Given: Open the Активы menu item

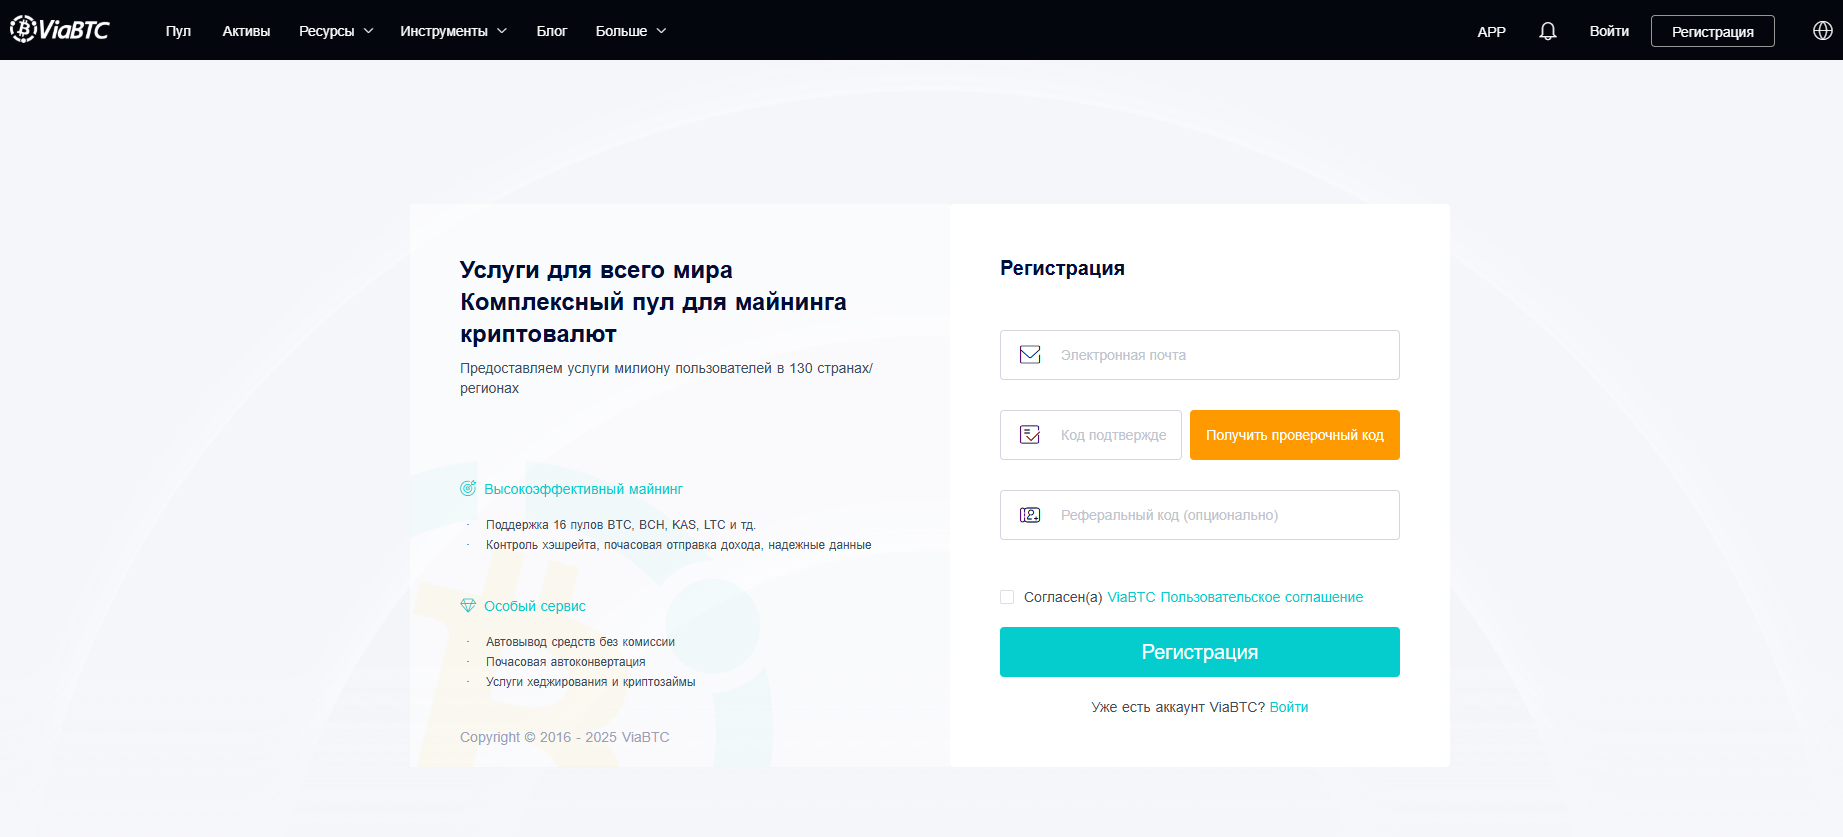Looking at the screenshot, I should (246, 31).
